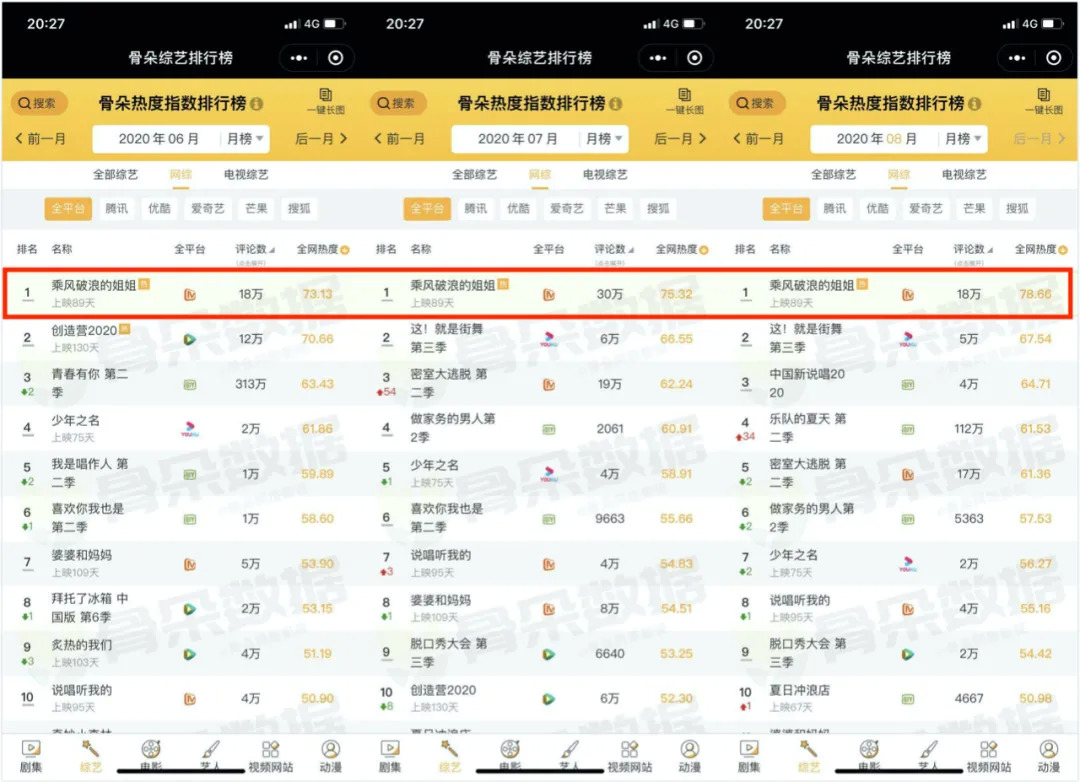The height and width of the screenshot is (782, 1080).
Task: Select the 搜狐 filter in the 07月 screen
Action: pos(658,209)
